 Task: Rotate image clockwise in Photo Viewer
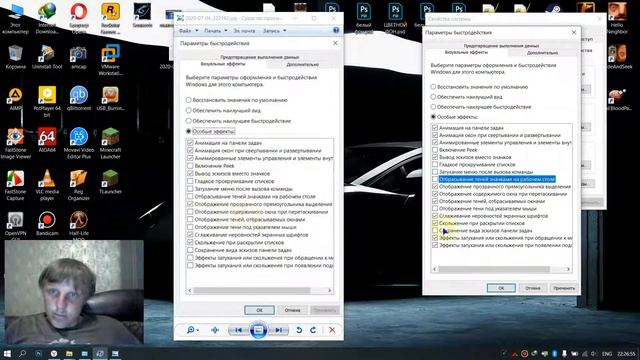pos(313,330)
